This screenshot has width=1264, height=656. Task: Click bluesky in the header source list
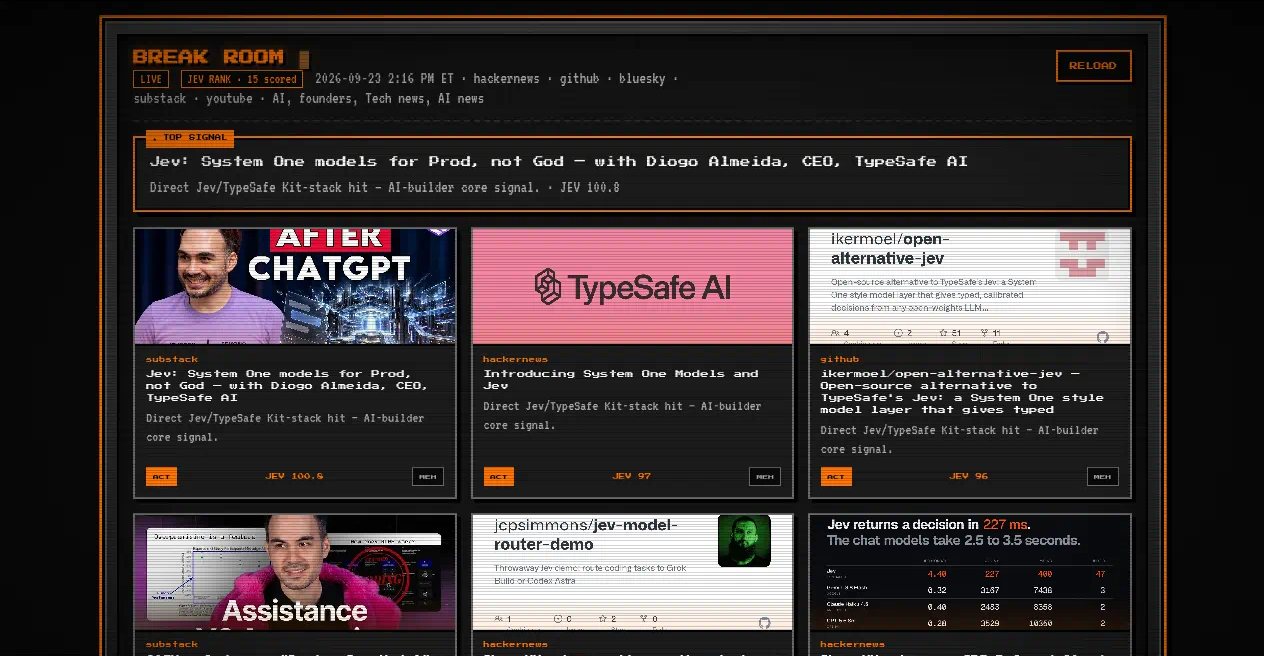click(x=642, y=79)
